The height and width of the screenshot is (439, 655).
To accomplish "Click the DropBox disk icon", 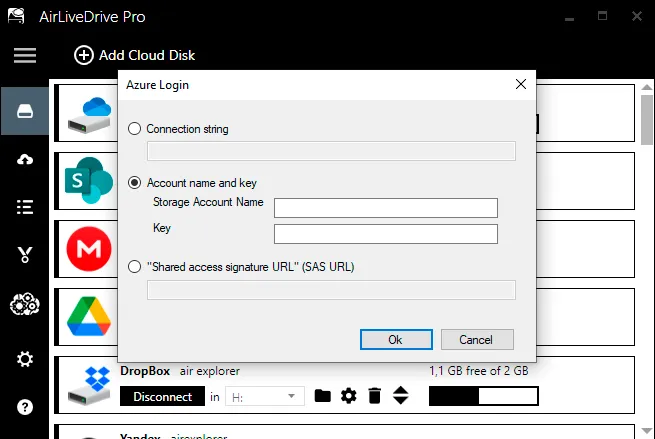I will point(89,385).
